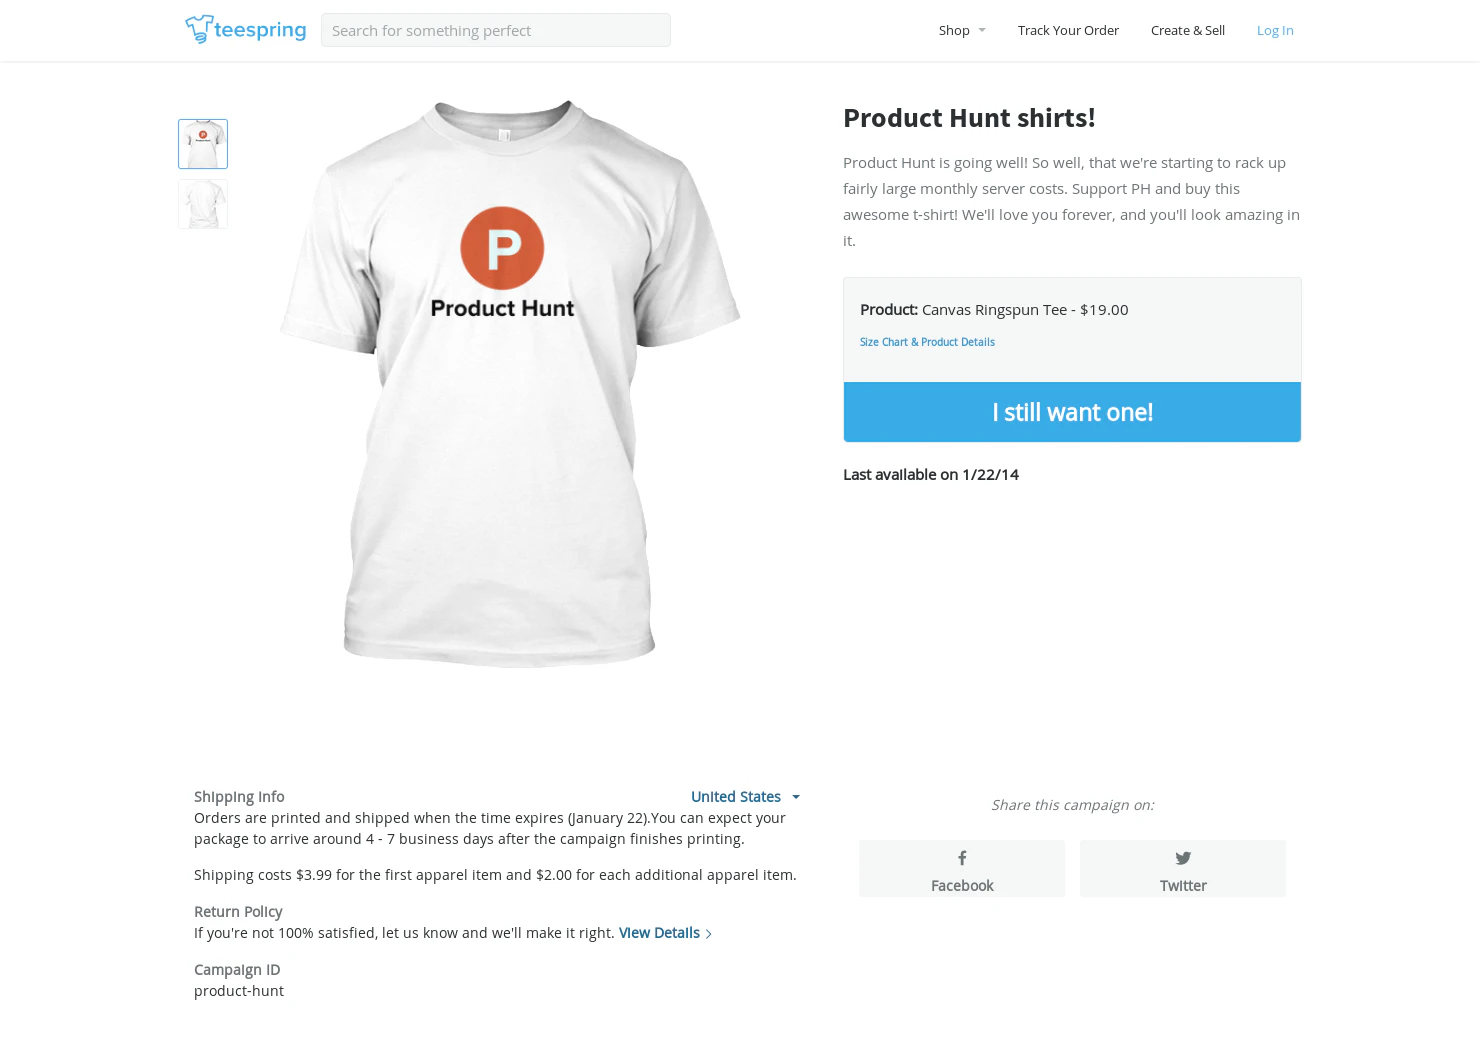Image resolution: width=1480 pixels, height=1037 pixels.
Task: Open the Create & Sell page
Action: click(x=1188, y=30)
